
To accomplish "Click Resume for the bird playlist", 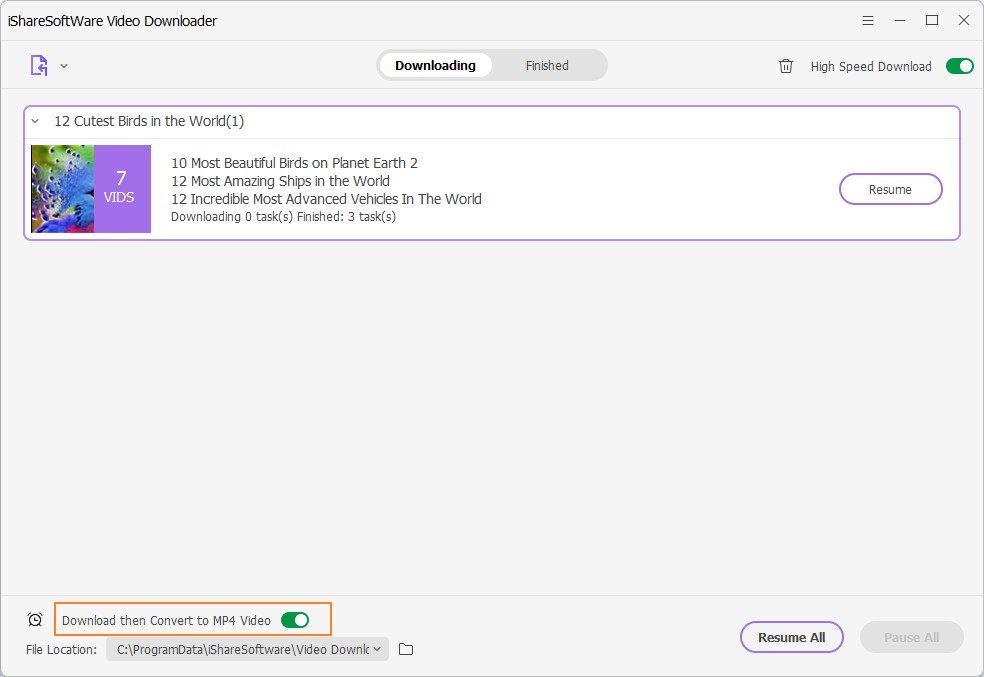I will pos(890,189).
